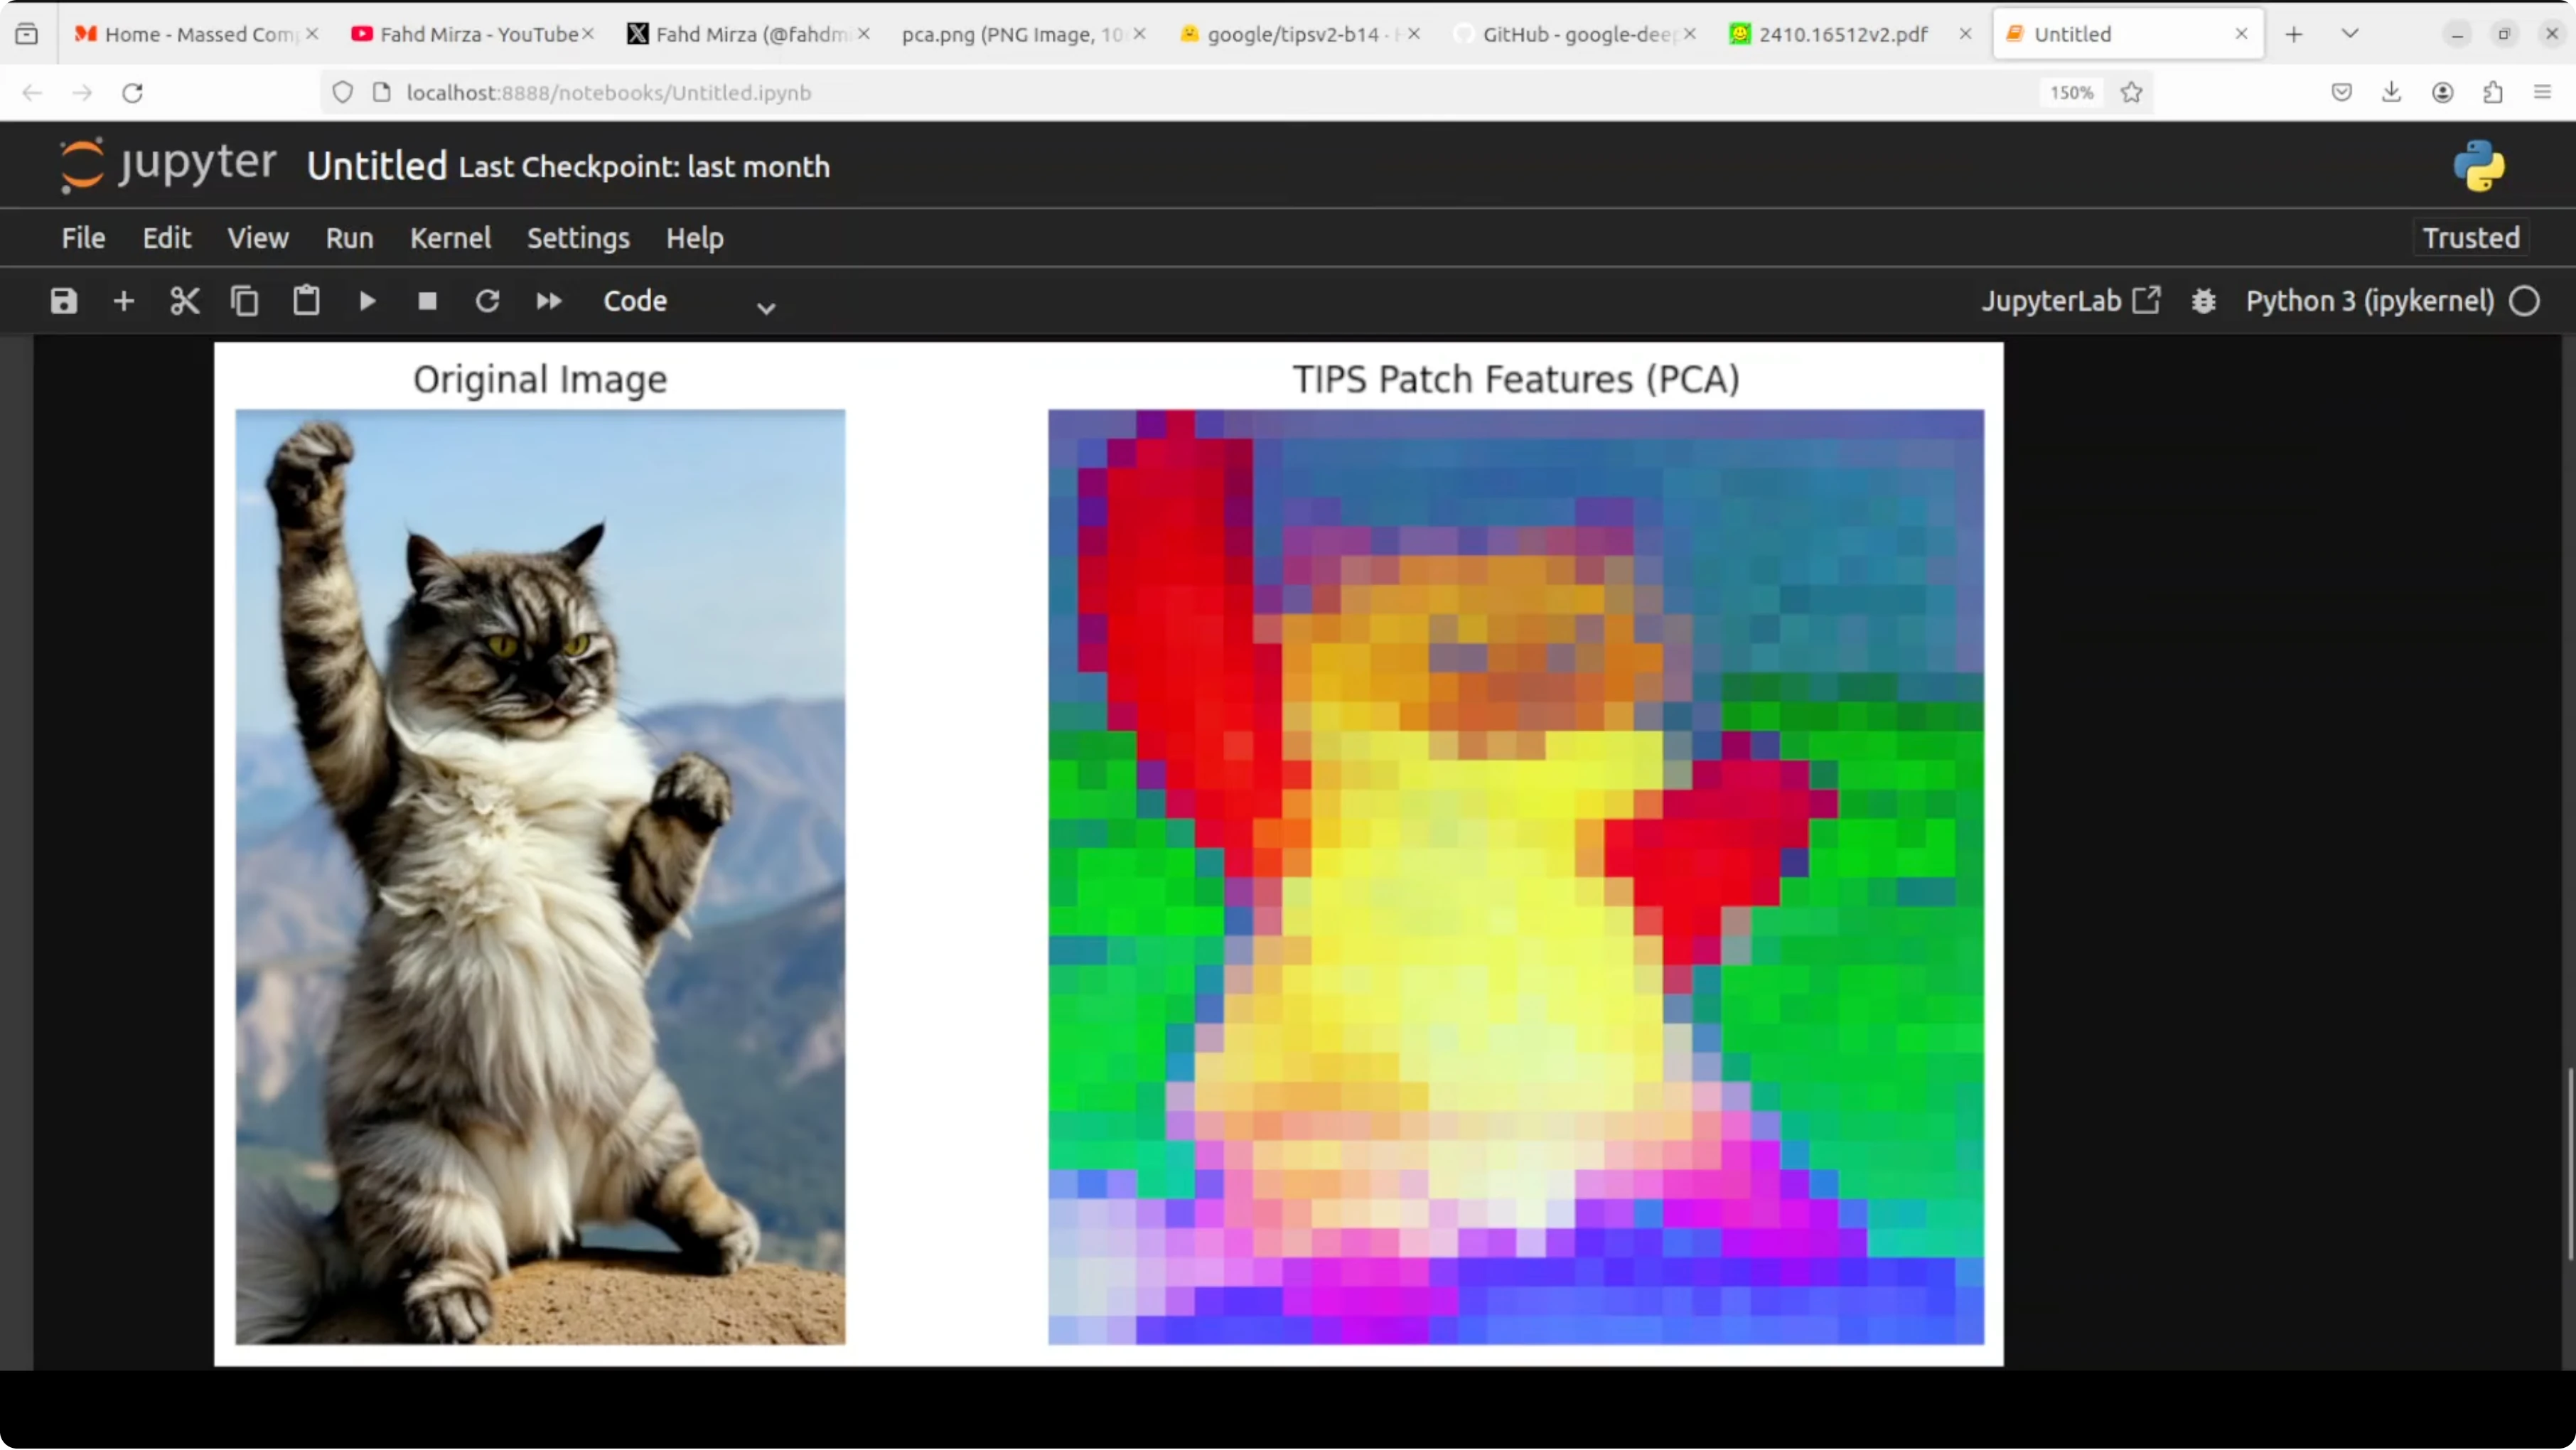Restart the kernel

point(487,301)
